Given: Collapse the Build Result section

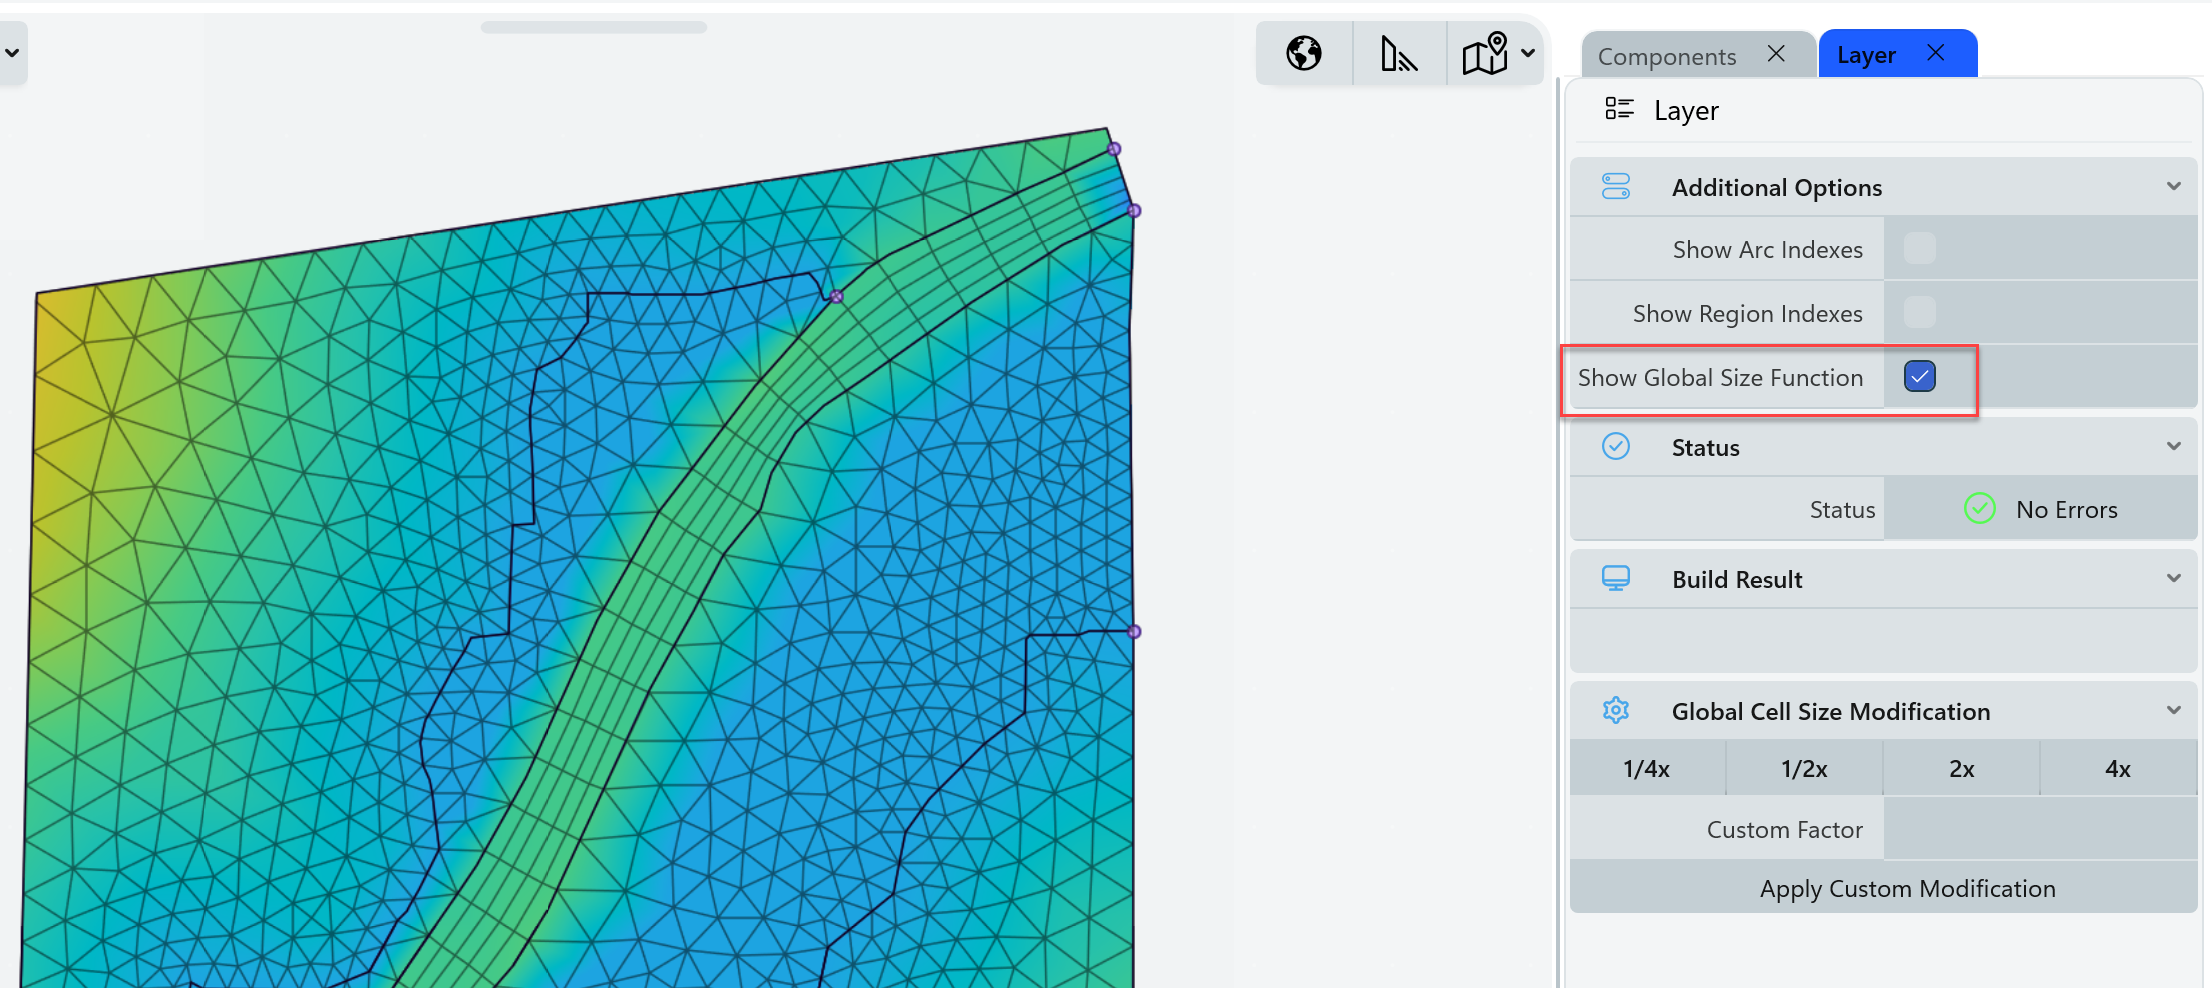Looking at the screenshot, I should point(2173,579).
